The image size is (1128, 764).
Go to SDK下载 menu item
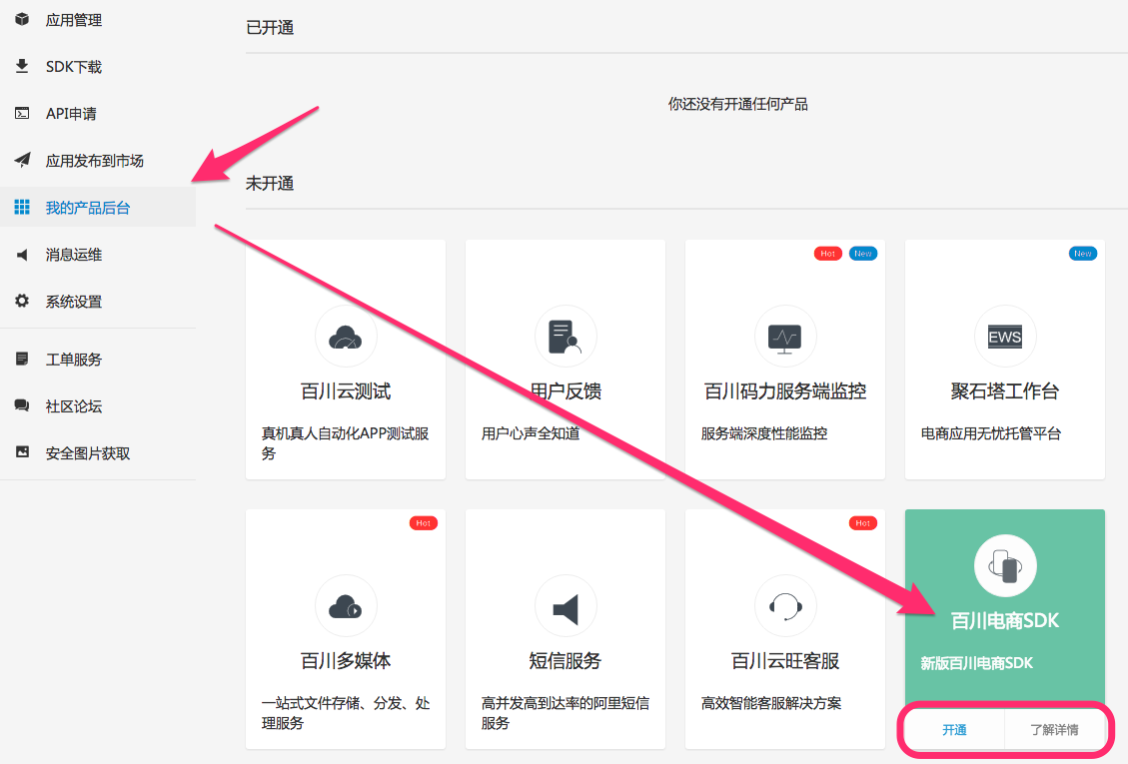click(73, 67)
